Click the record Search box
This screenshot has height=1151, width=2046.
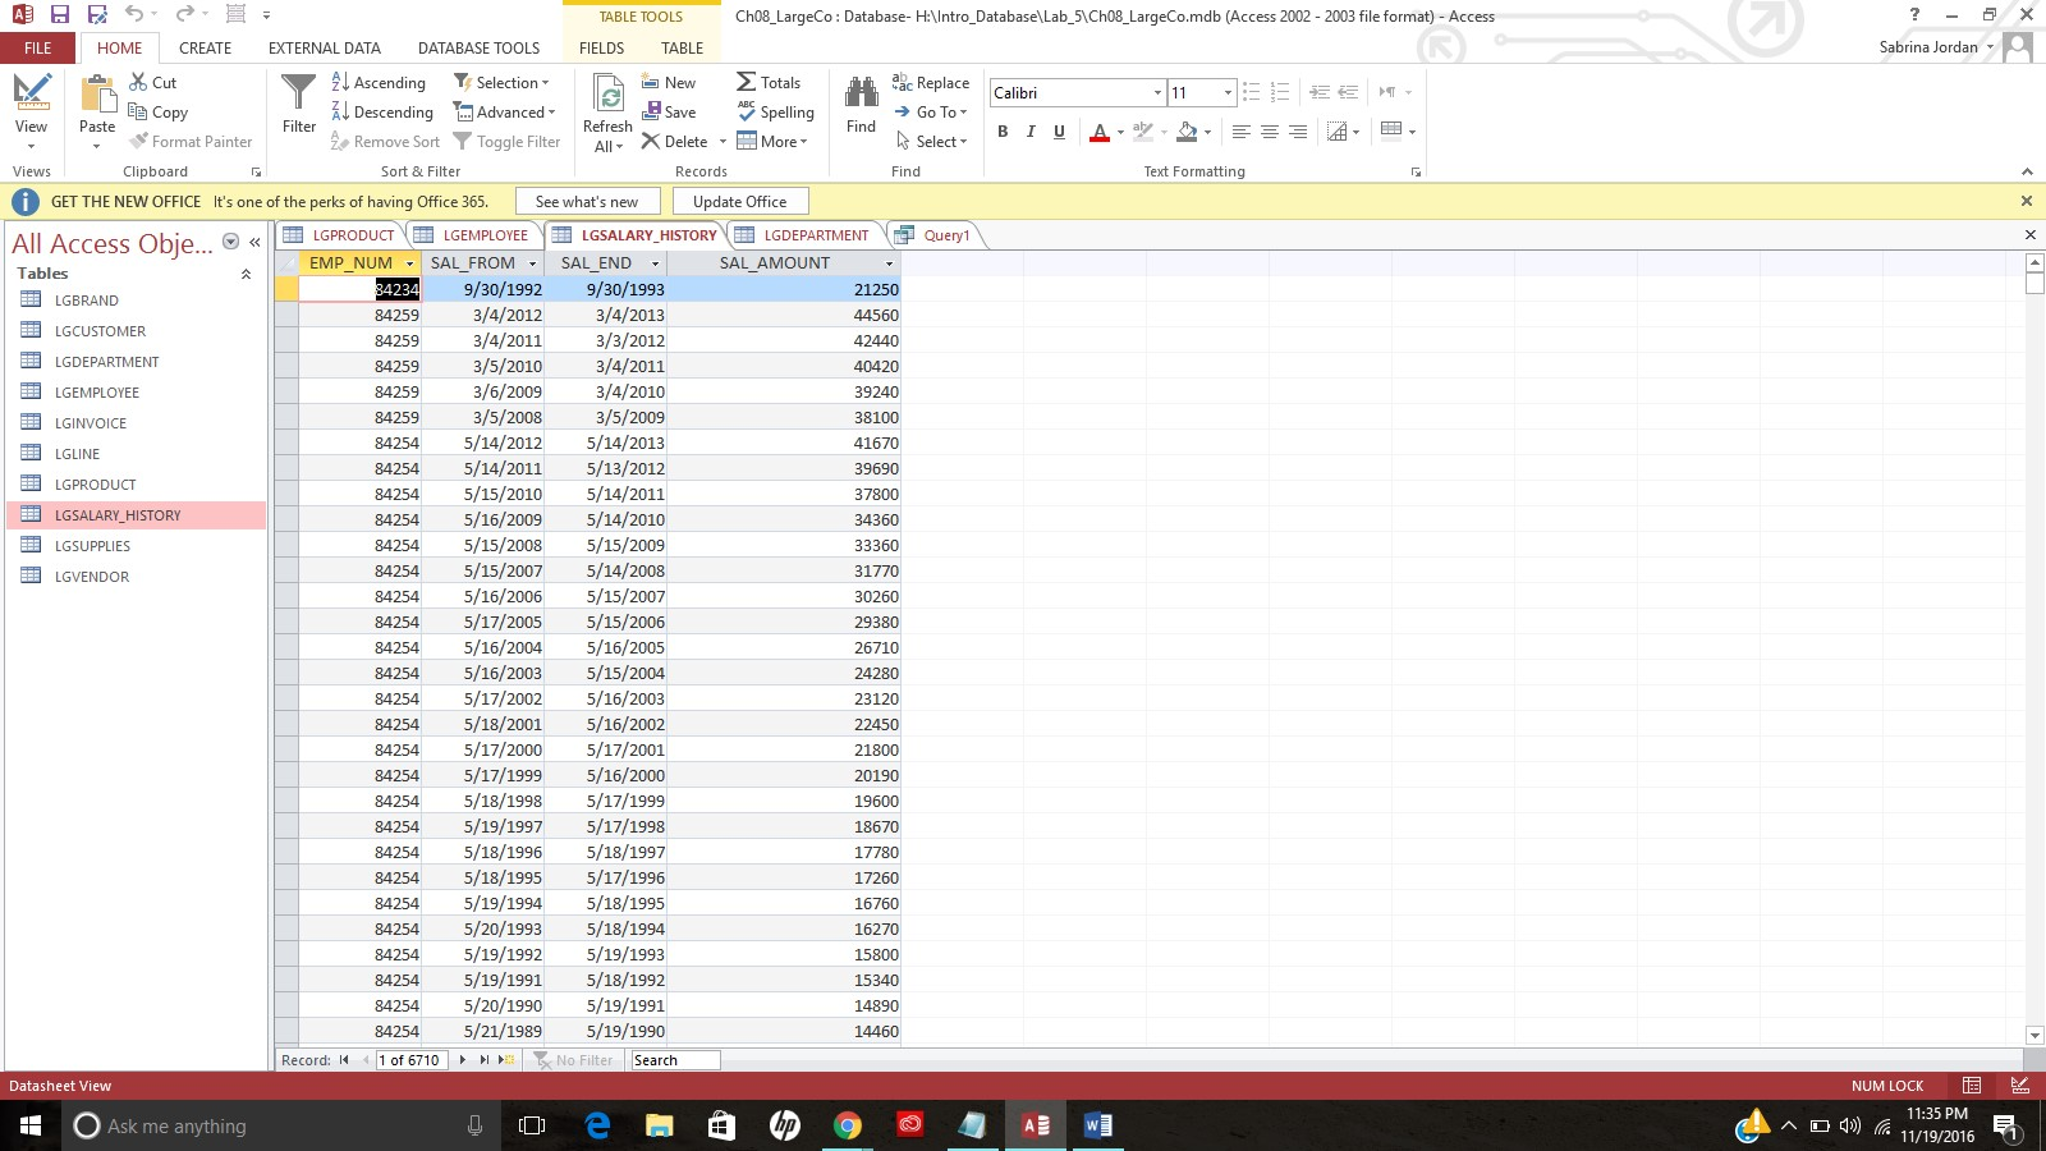[674, 1060]
